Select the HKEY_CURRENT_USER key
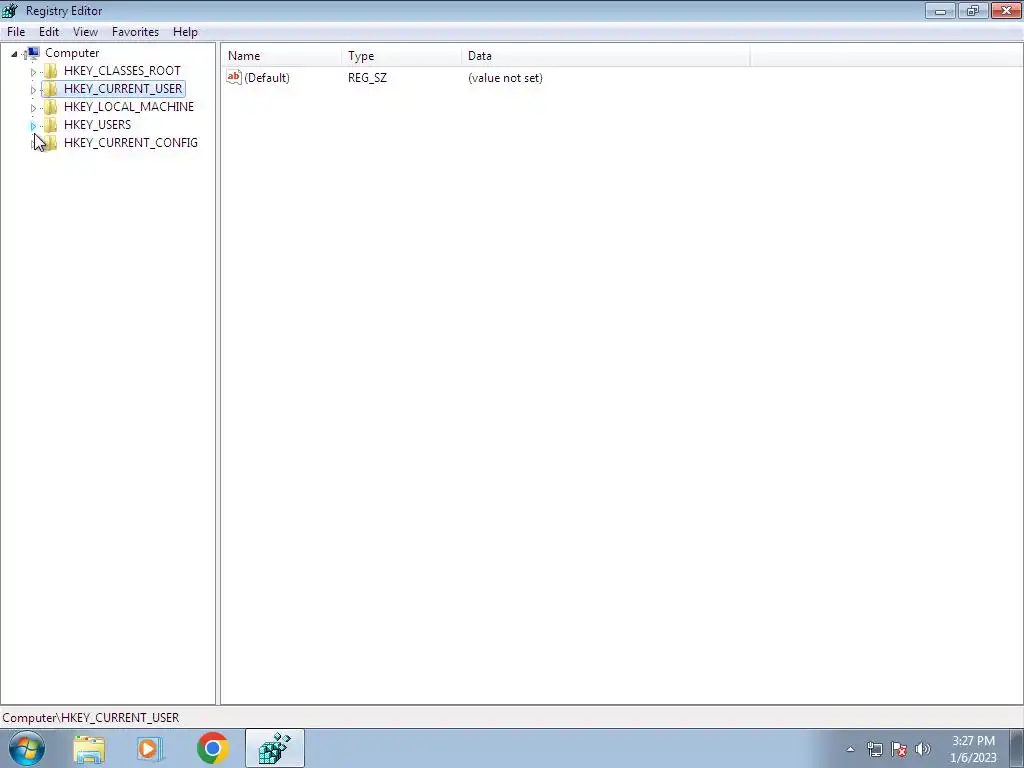Viewport: 1024px width, 768px height. (x=123, y=88)
